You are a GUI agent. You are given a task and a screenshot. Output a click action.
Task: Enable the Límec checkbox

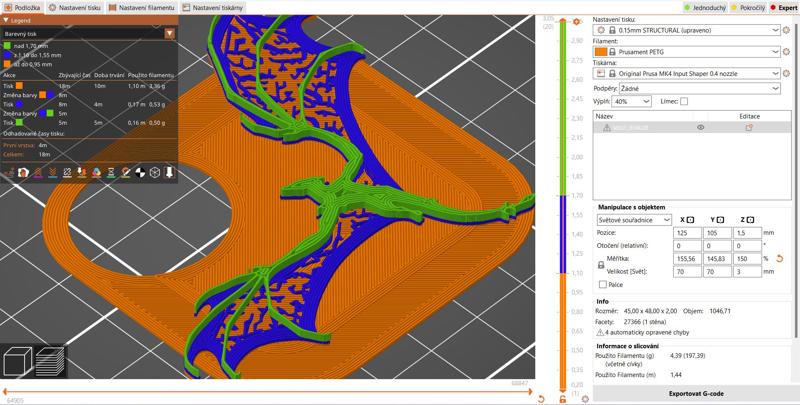(x=684, y=102)
